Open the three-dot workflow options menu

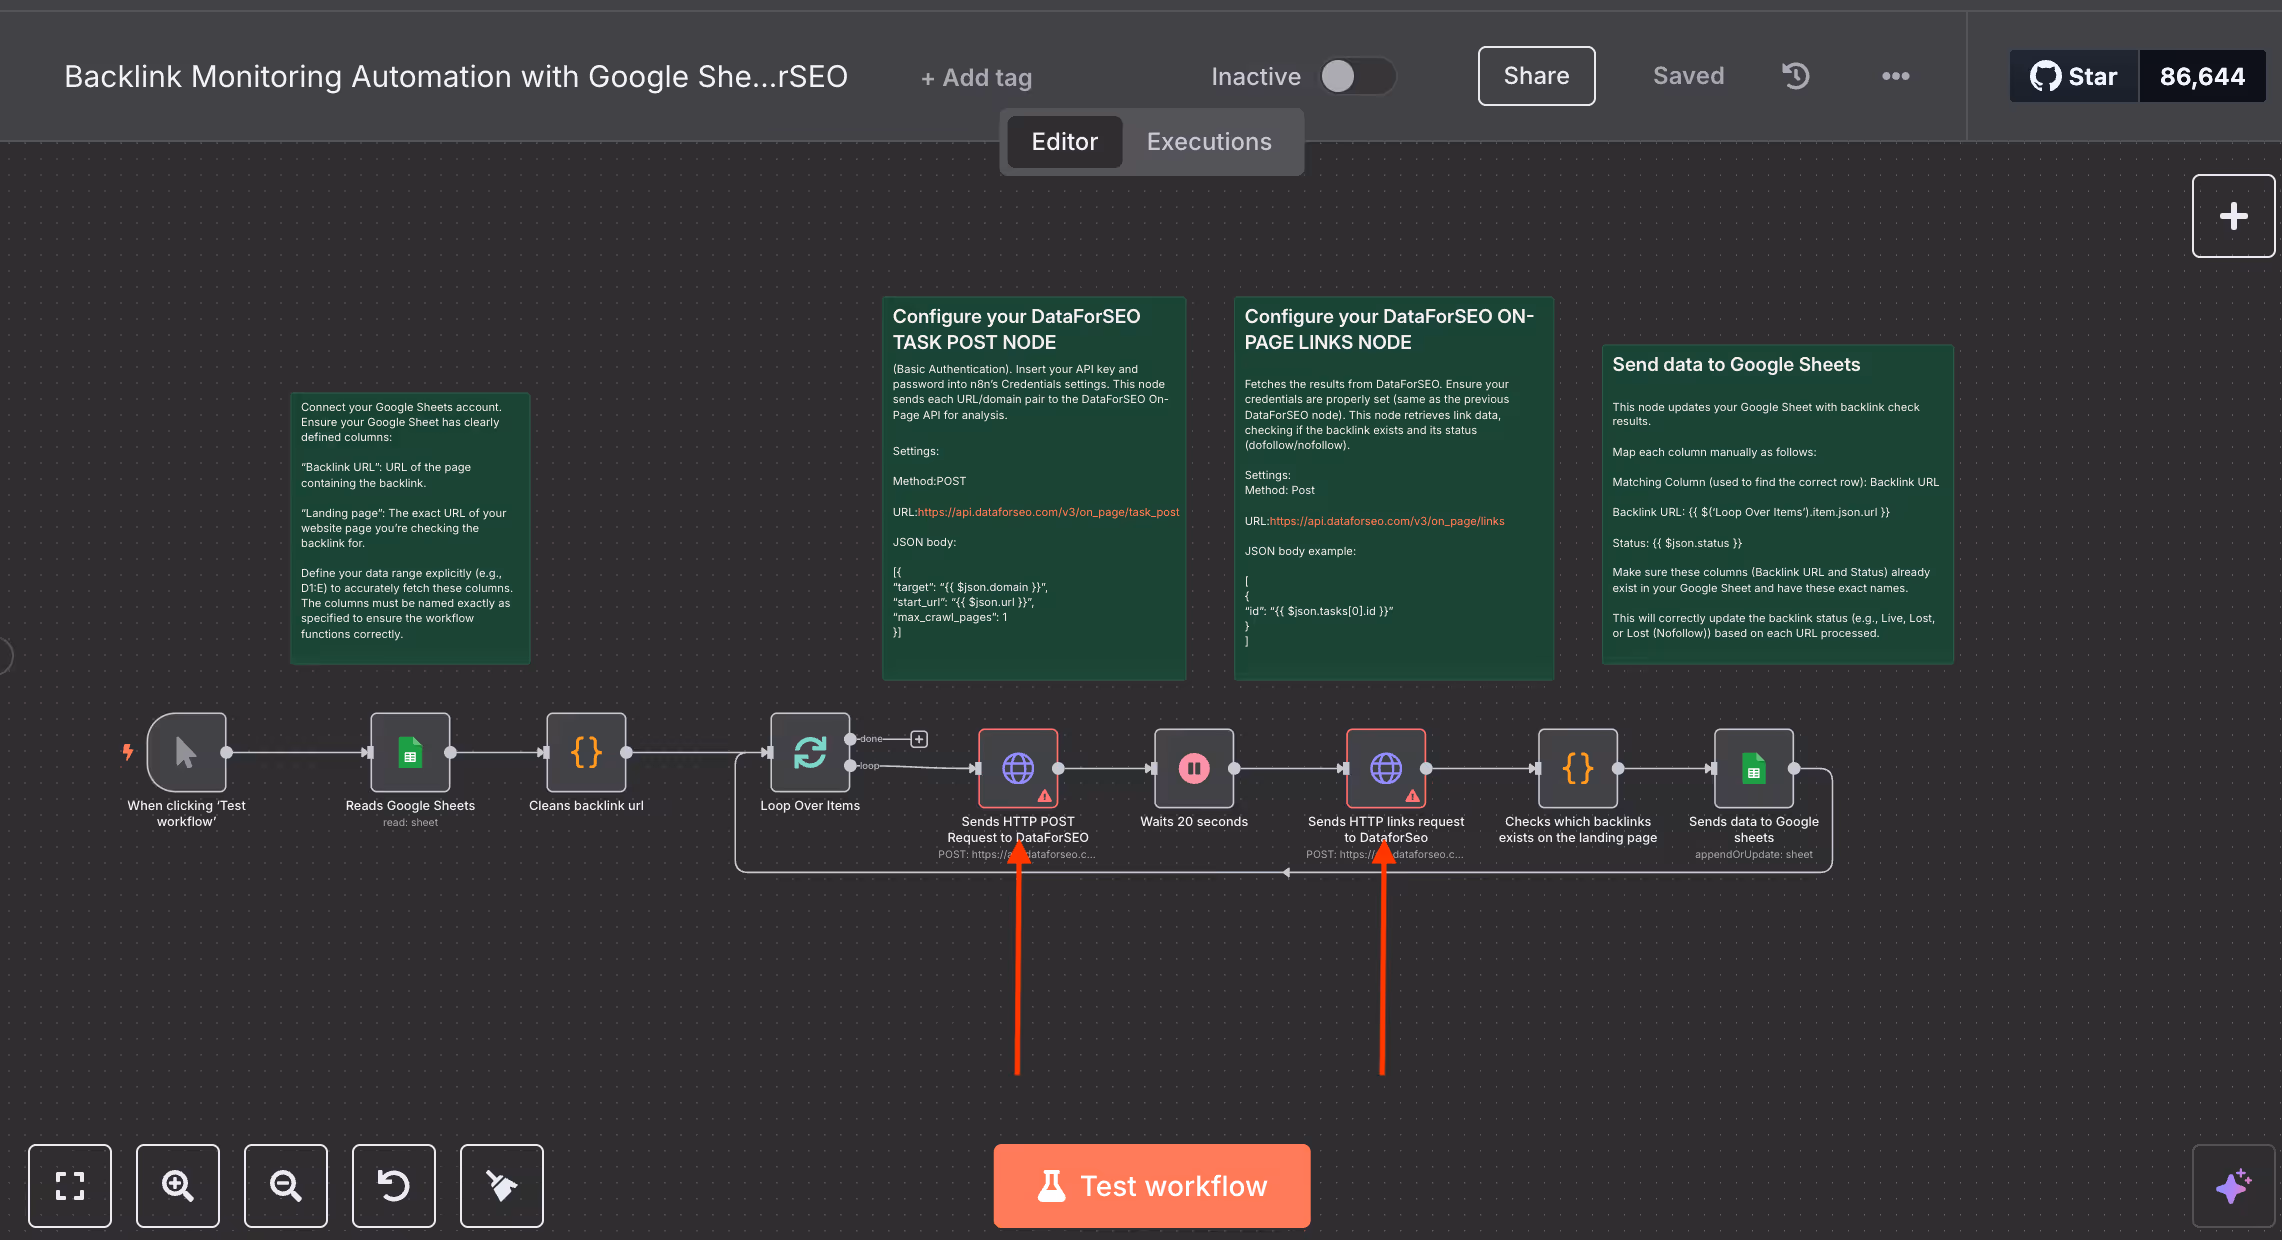(1896, 76)
